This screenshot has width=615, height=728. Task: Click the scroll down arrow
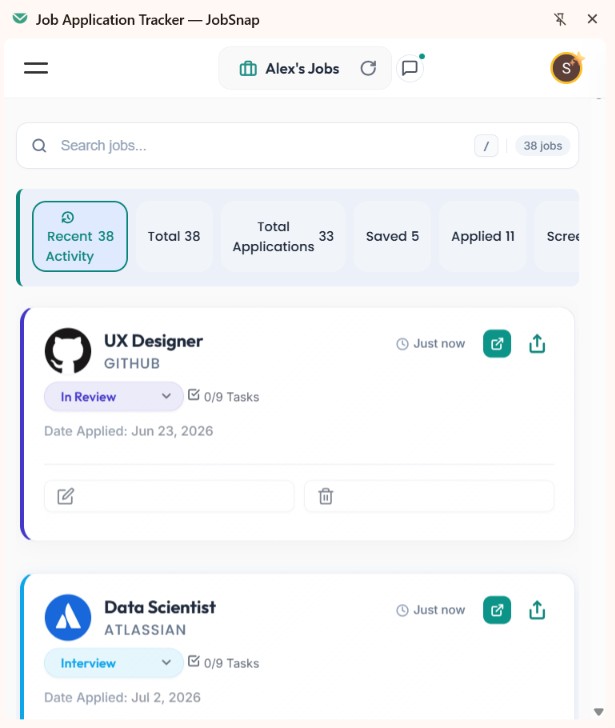pos(599,712)
